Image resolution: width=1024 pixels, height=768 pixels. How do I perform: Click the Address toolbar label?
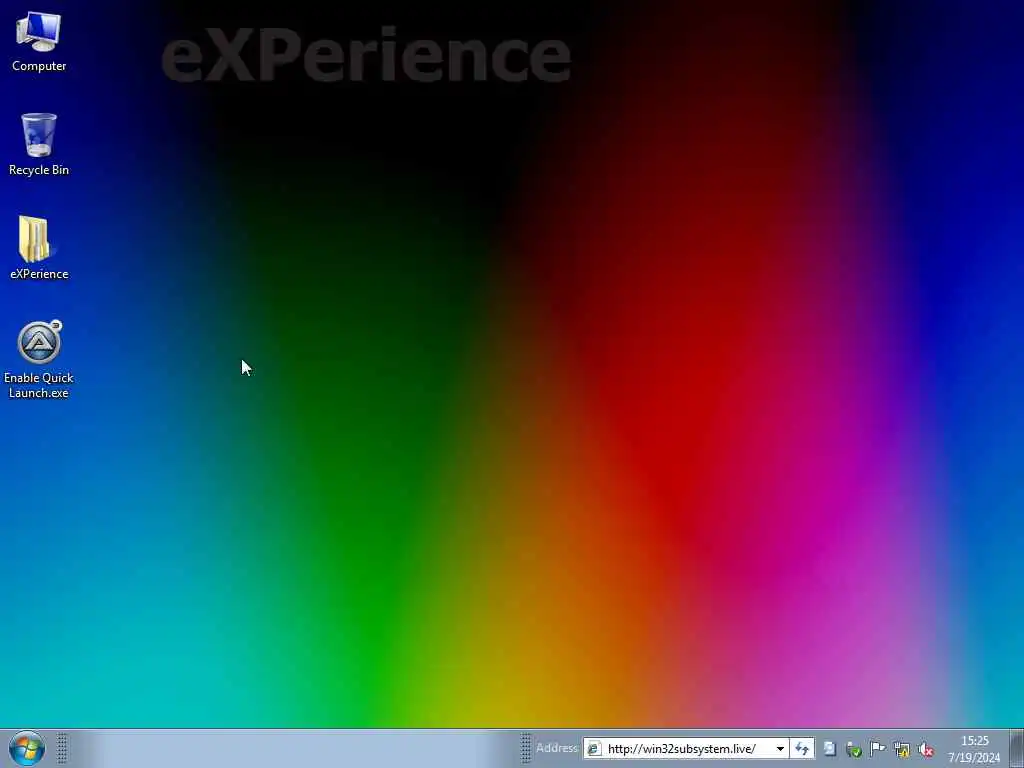(557, 748)
